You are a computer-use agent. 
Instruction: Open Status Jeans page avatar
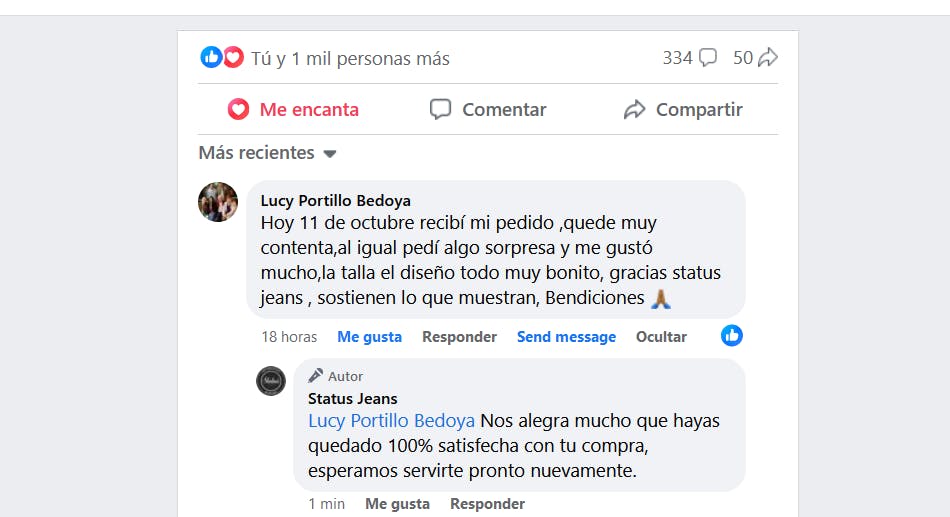click(271, 381)
